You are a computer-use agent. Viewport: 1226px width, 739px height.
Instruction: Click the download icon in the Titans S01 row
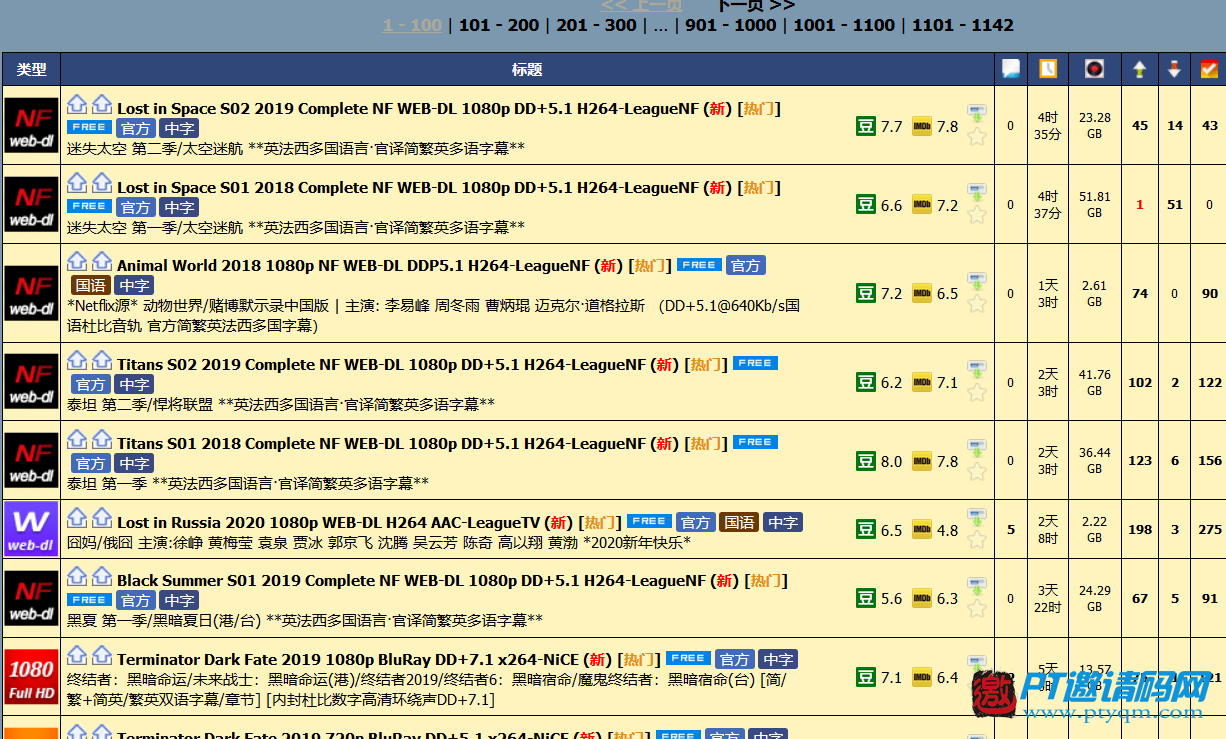pyautogui.click(x=976, y=449)
